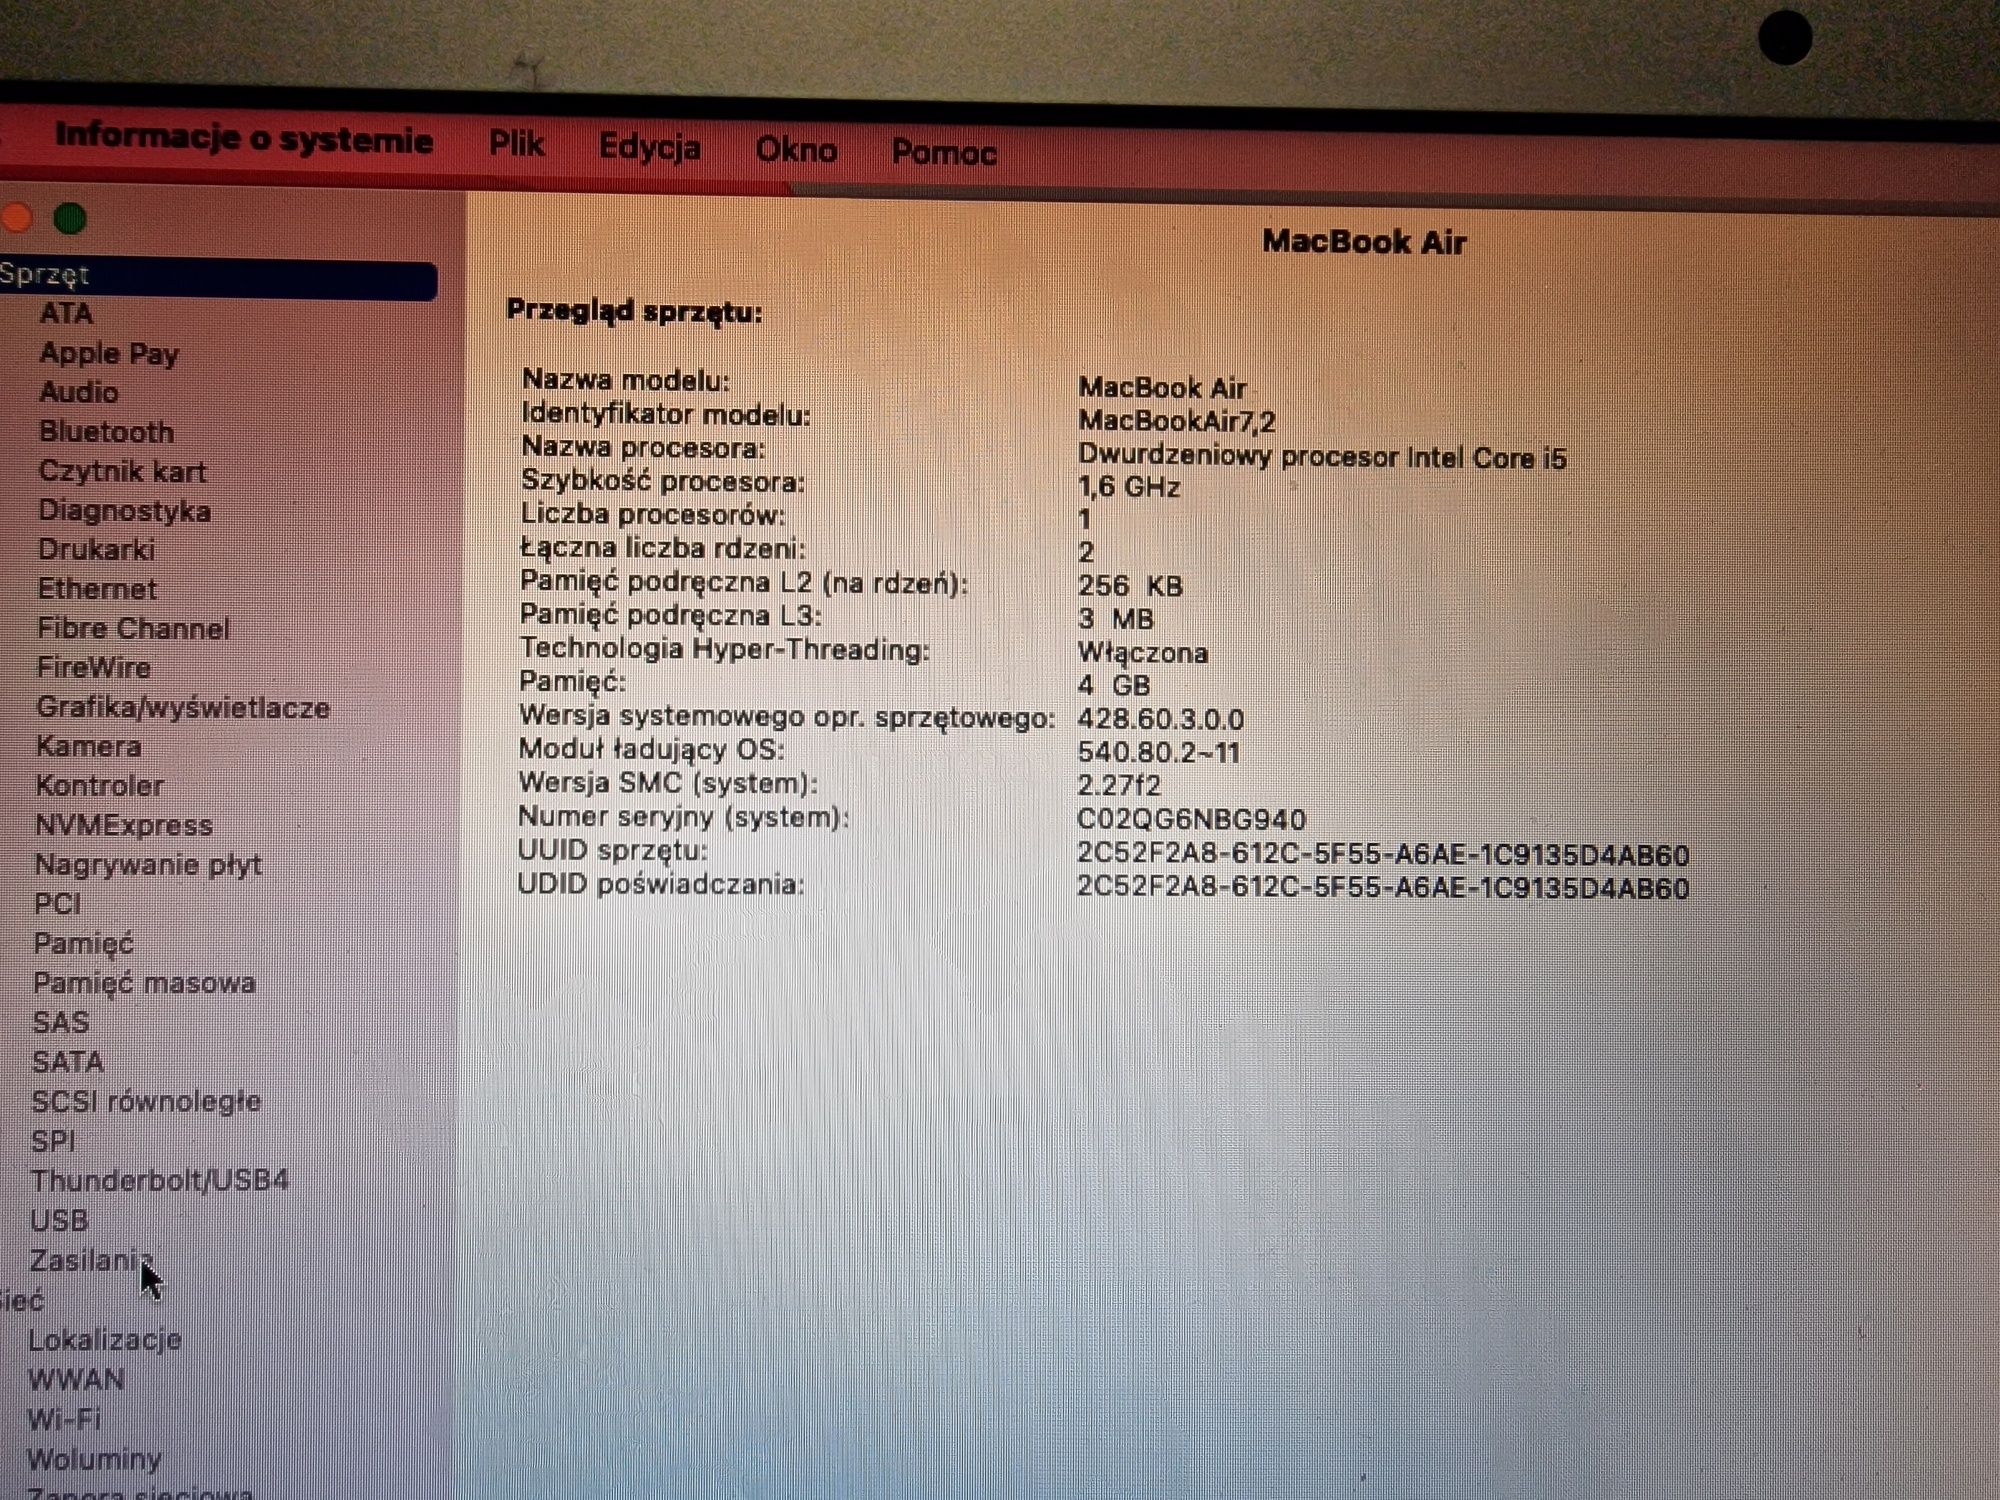Click the green zoom window button

pyautogui.click(x=70, y=218)
